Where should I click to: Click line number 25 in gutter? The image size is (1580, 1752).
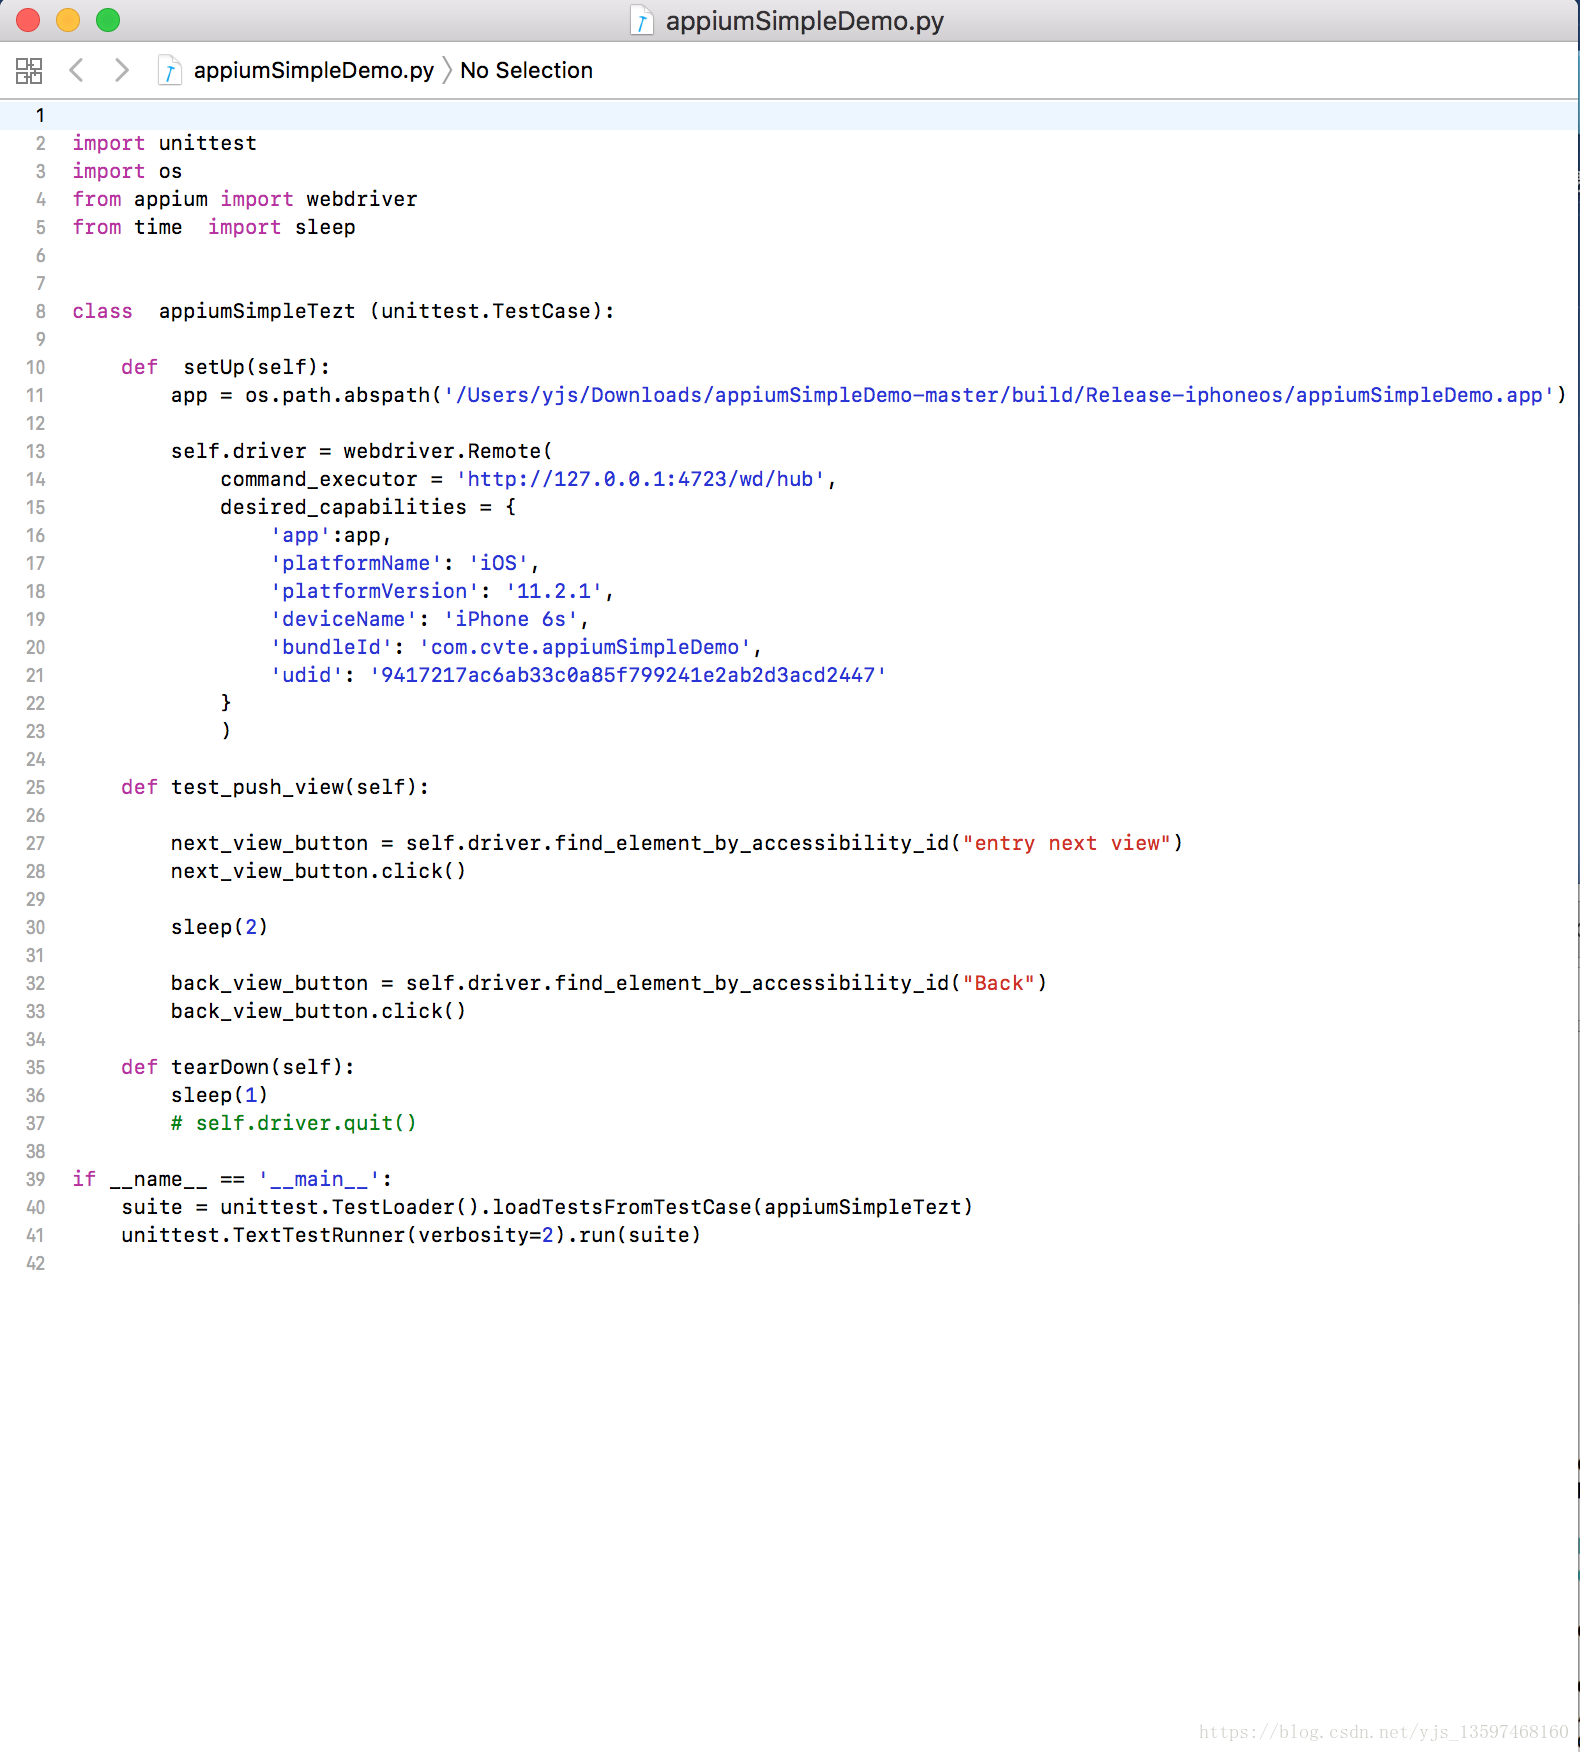coord(36,787)
